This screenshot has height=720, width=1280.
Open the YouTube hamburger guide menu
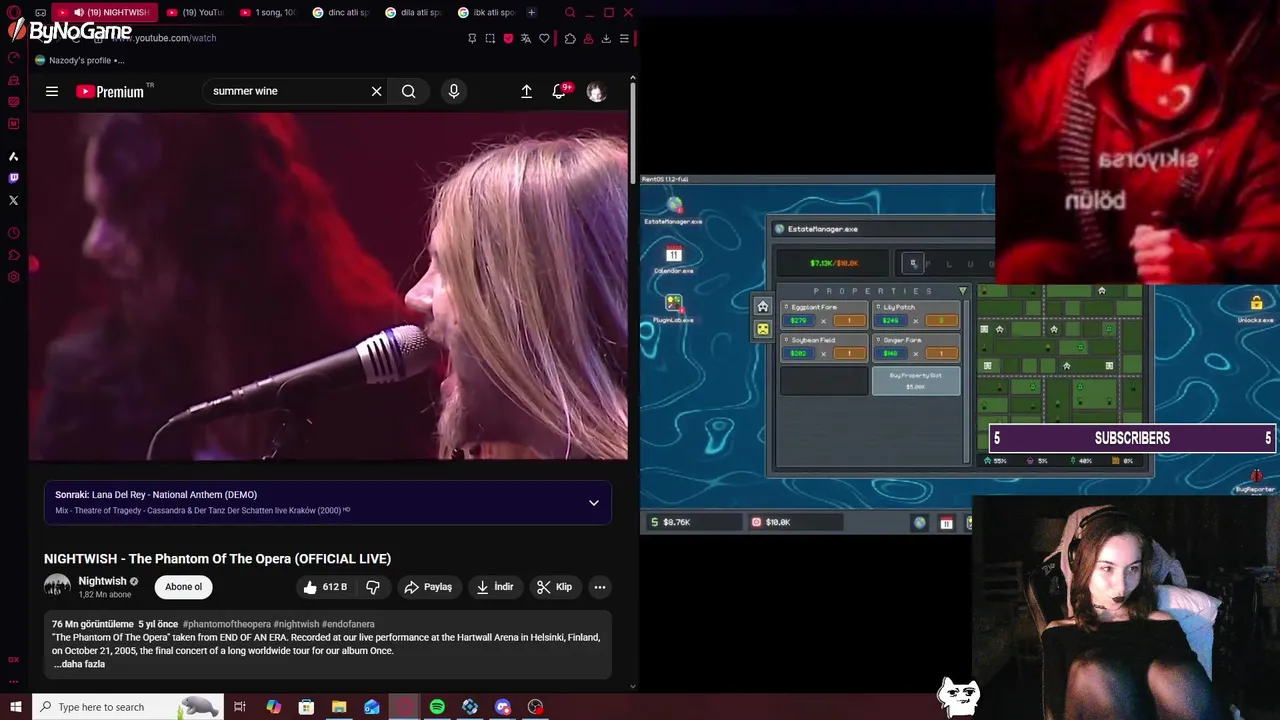(52, 91)
